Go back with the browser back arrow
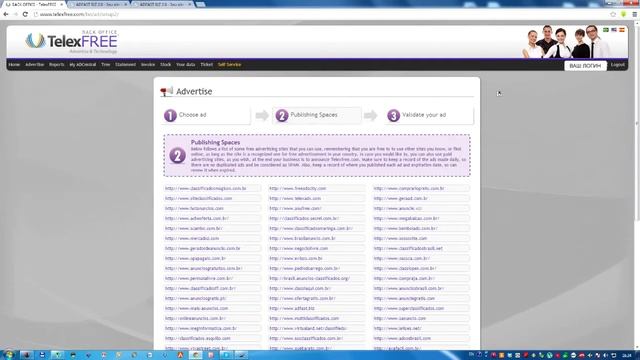Image resolution: width=640 pixels, height=360 pixels. (6, 14)
